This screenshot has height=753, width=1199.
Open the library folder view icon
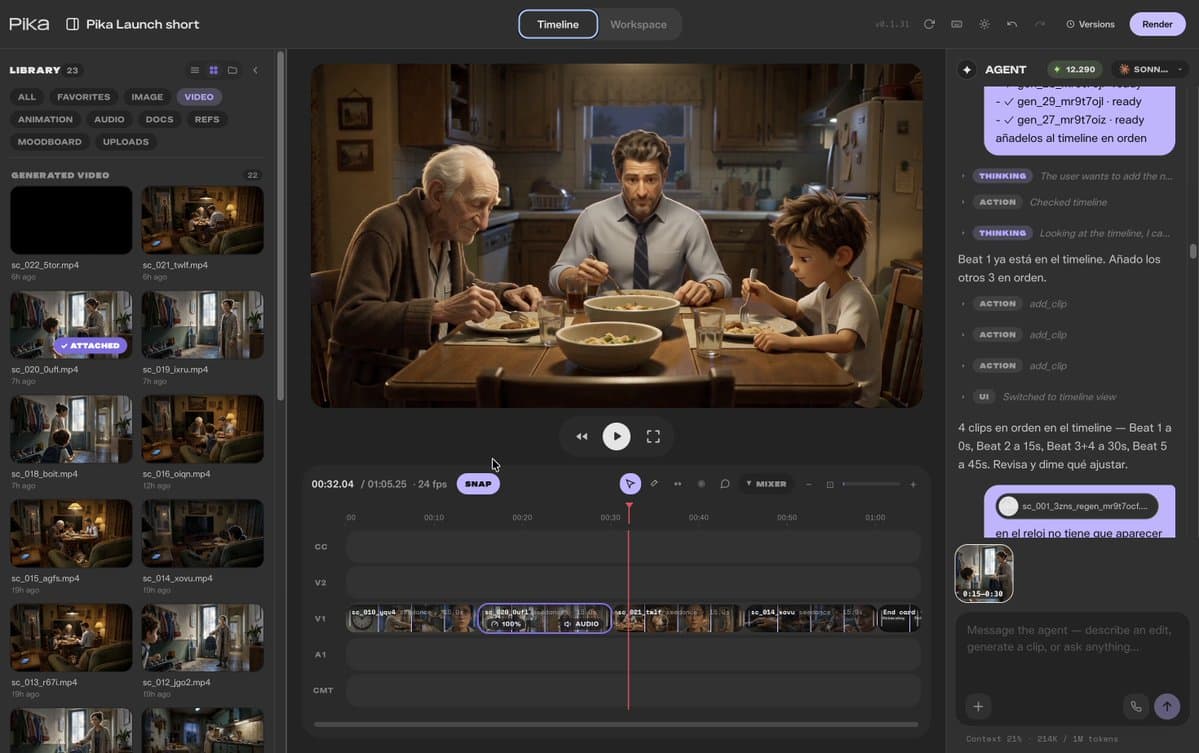point(232,70)
